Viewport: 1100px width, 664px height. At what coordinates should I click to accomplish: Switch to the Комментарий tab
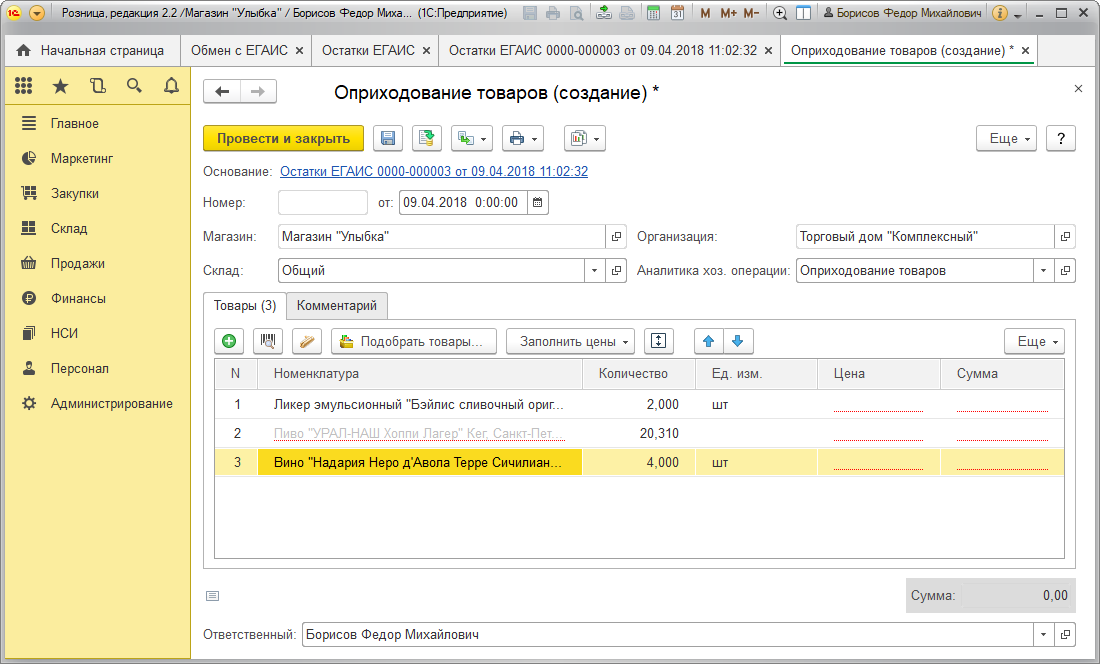(337, 306)
